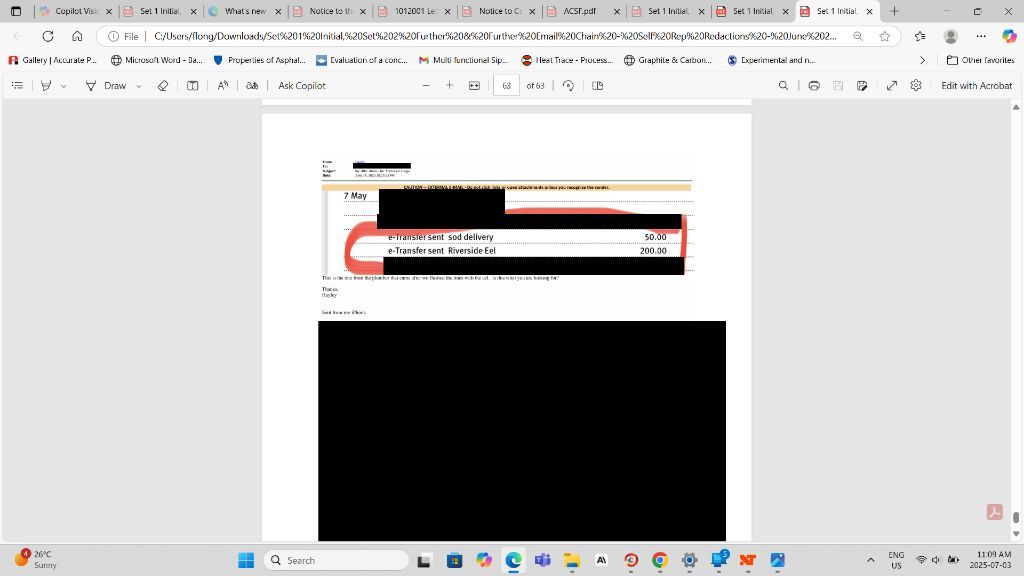This screenshot has height=576, width=1024.
Task: Open a new browser tab
Action: [894, 11]
